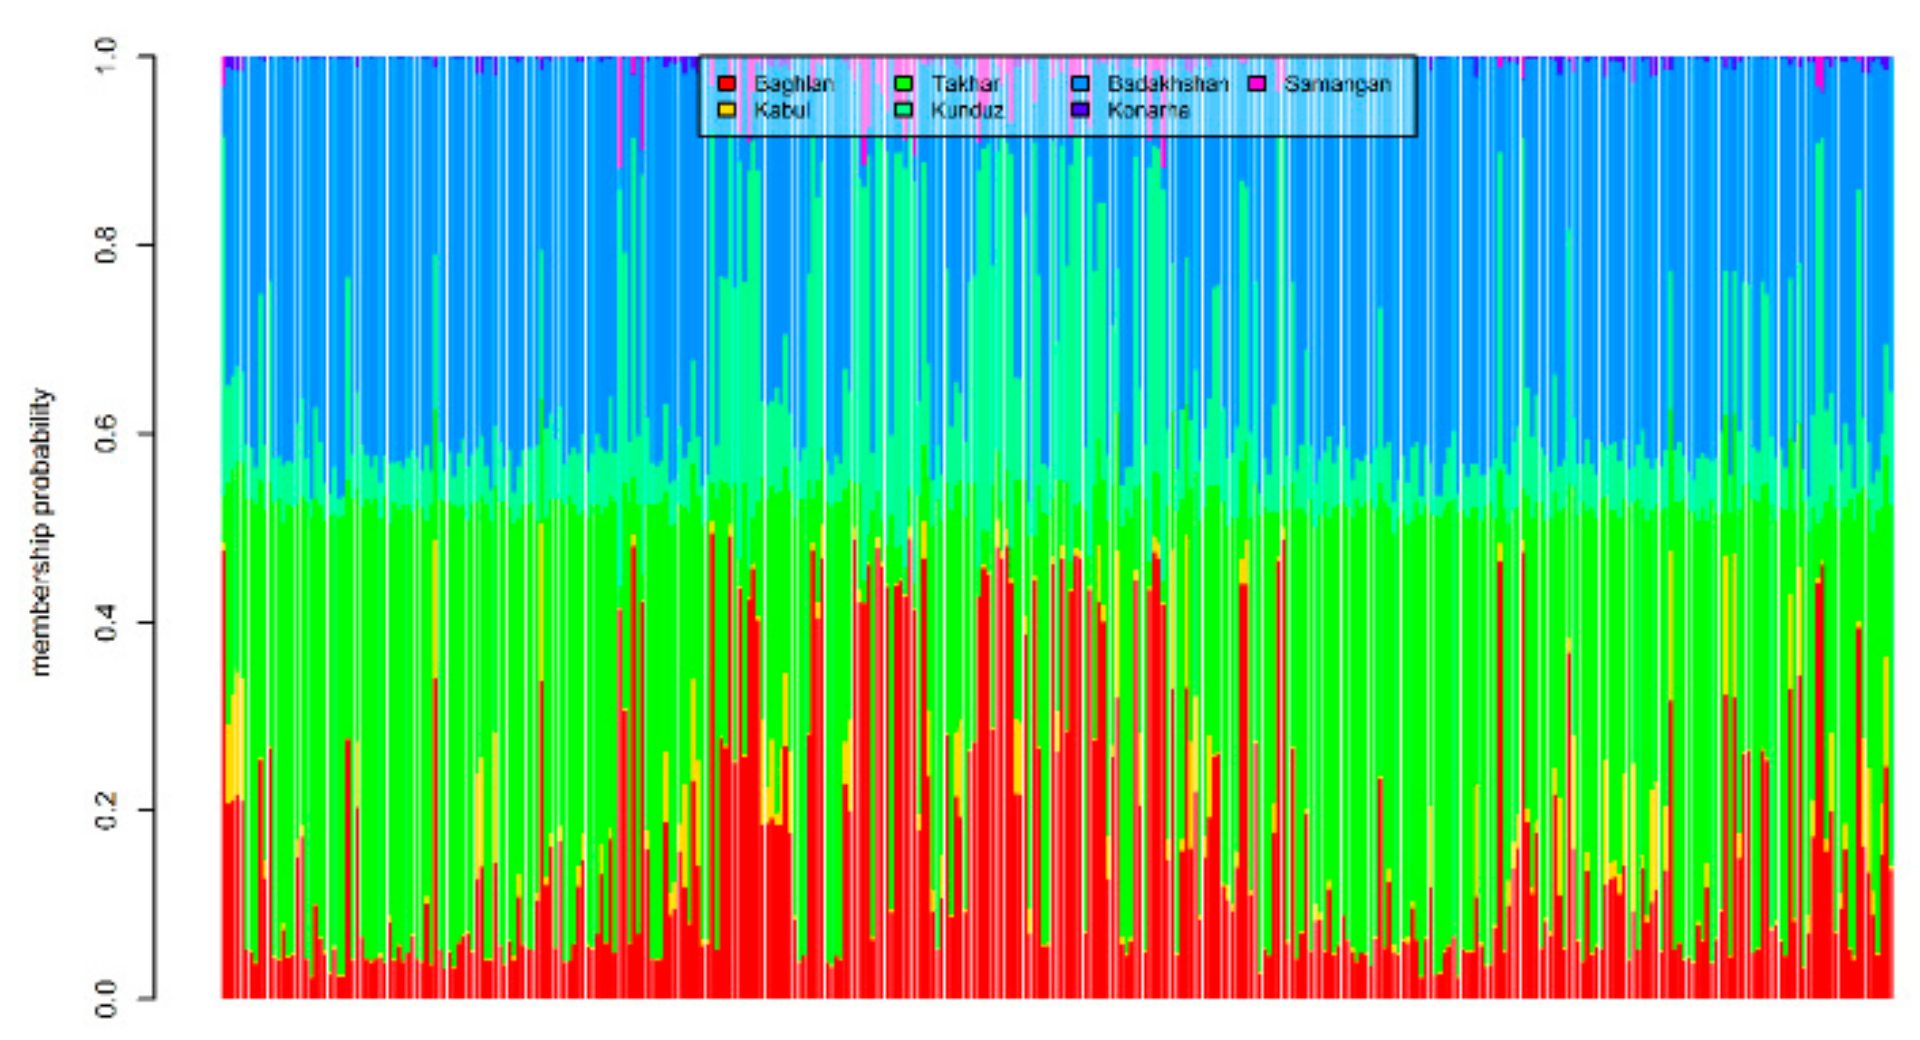Click the magenta Samangan legend swatch

[1257, 84]
